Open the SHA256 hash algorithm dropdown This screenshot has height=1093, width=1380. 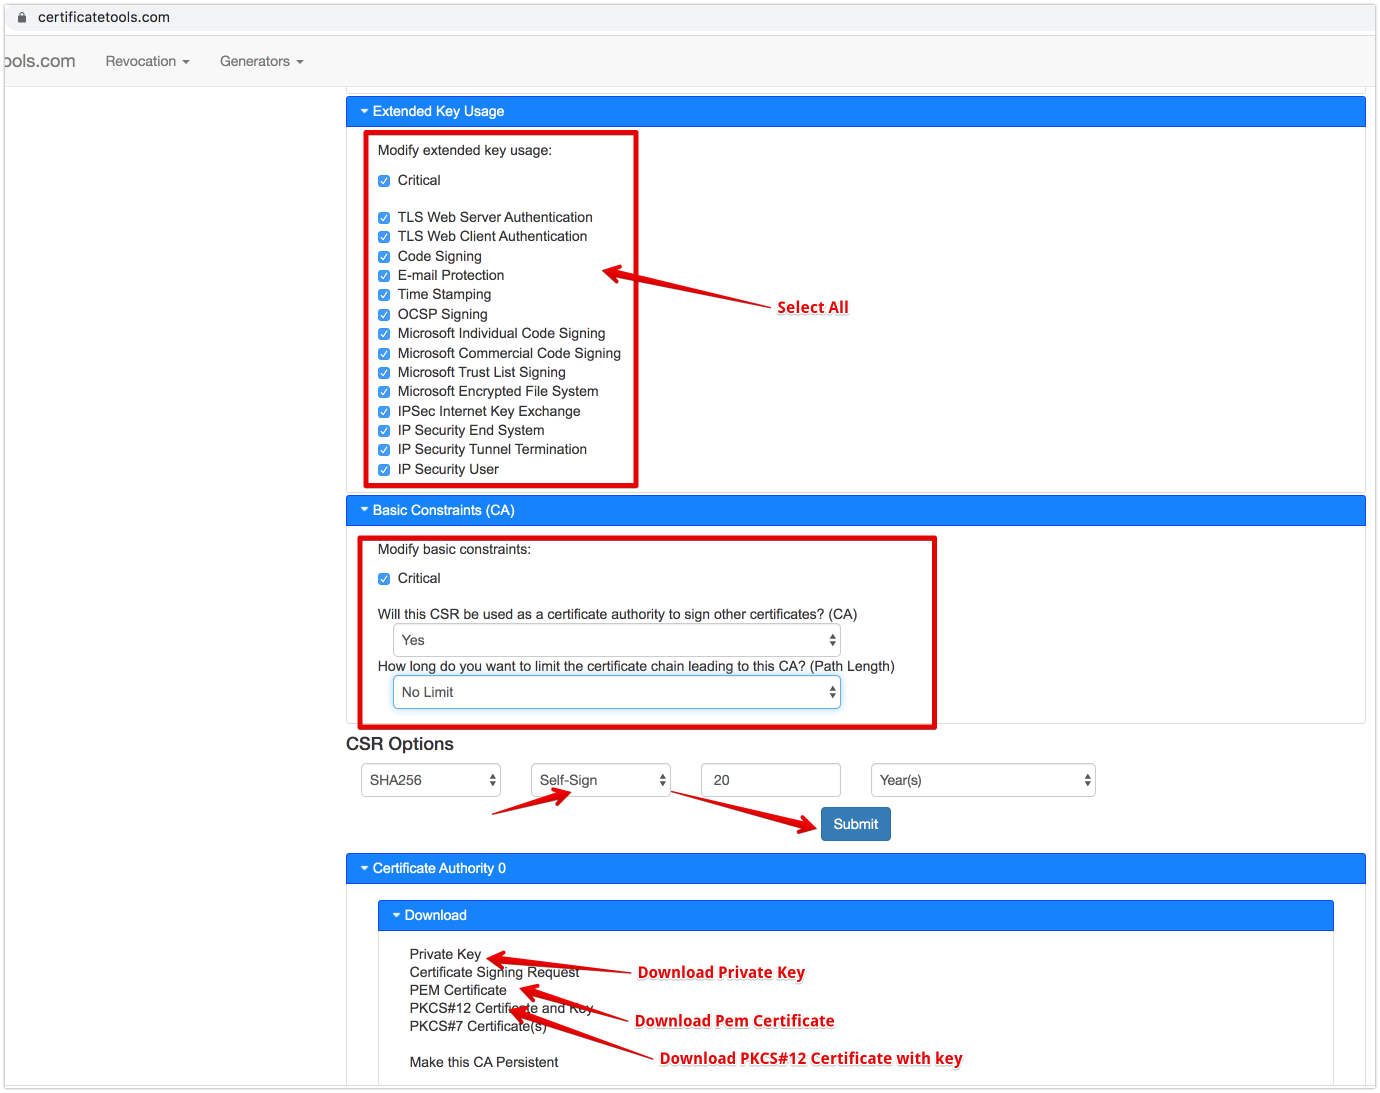pos(430,780)
